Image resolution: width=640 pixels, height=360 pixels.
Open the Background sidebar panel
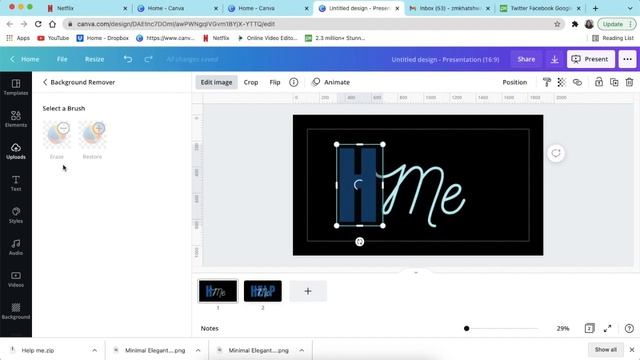[x=16, y=311]
